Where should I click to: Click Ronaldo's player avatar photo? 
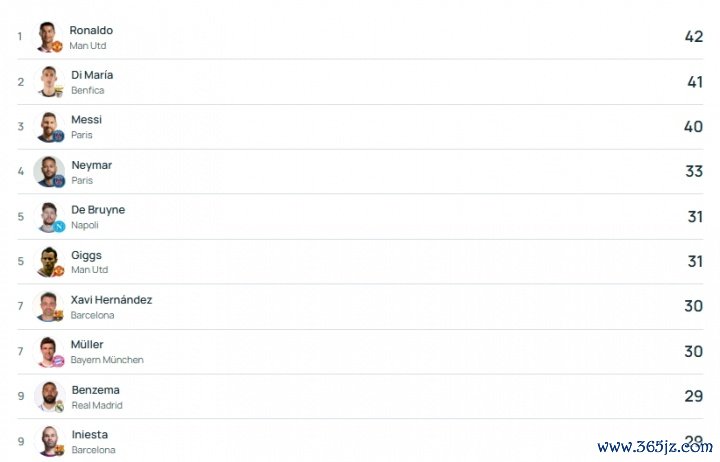[x=48, y=36]
